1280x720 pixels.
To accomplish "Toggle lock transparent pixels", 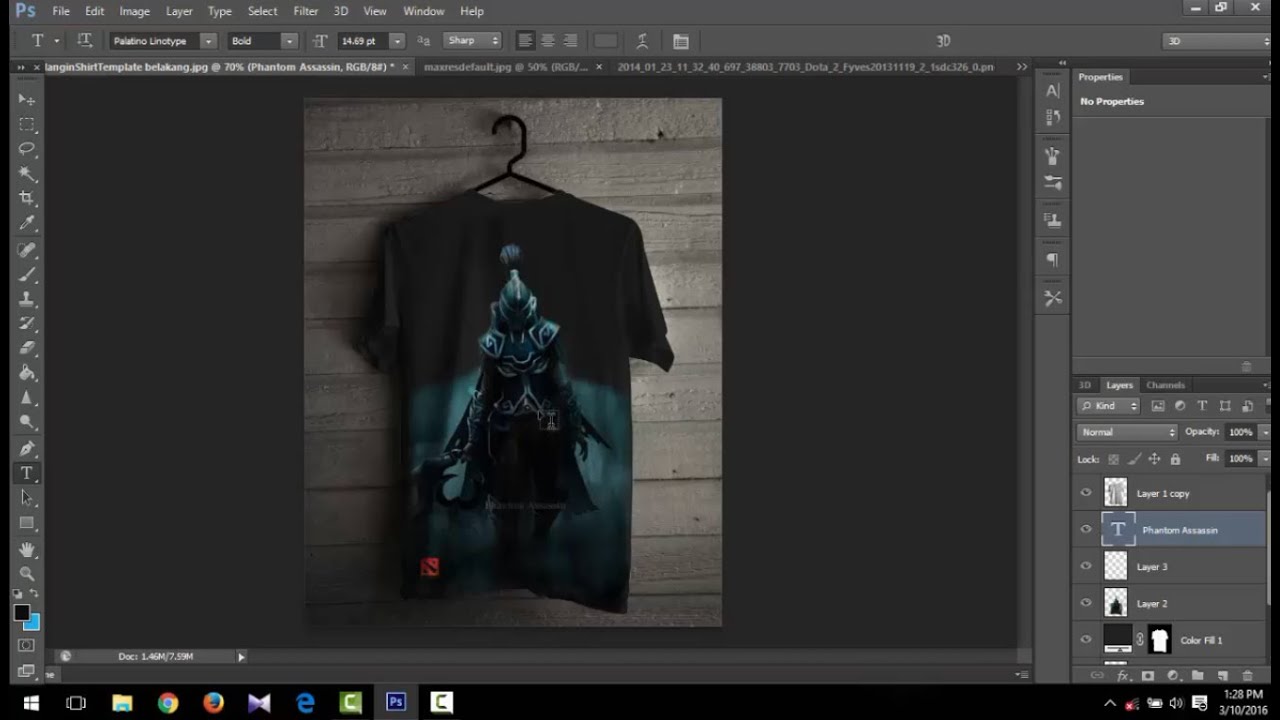I will coord(1114,459).
